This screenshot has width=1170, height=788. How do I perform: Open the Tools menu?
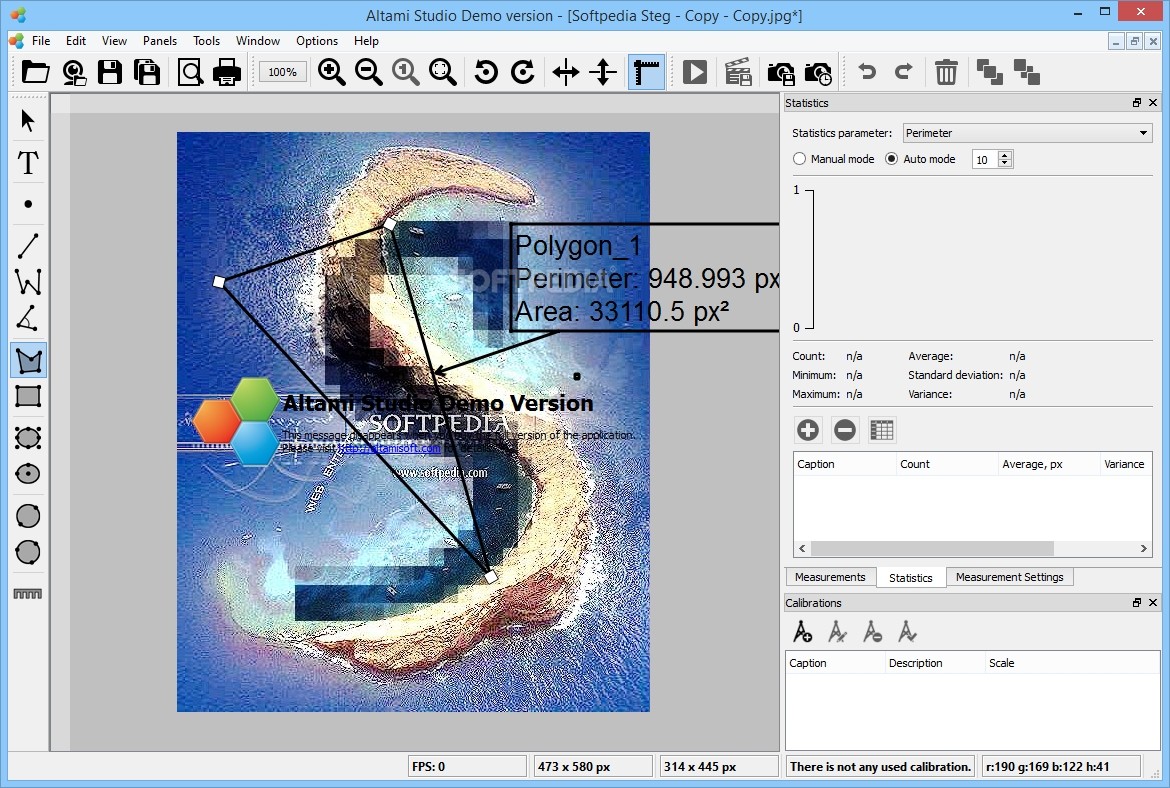(x=206, y=40)
